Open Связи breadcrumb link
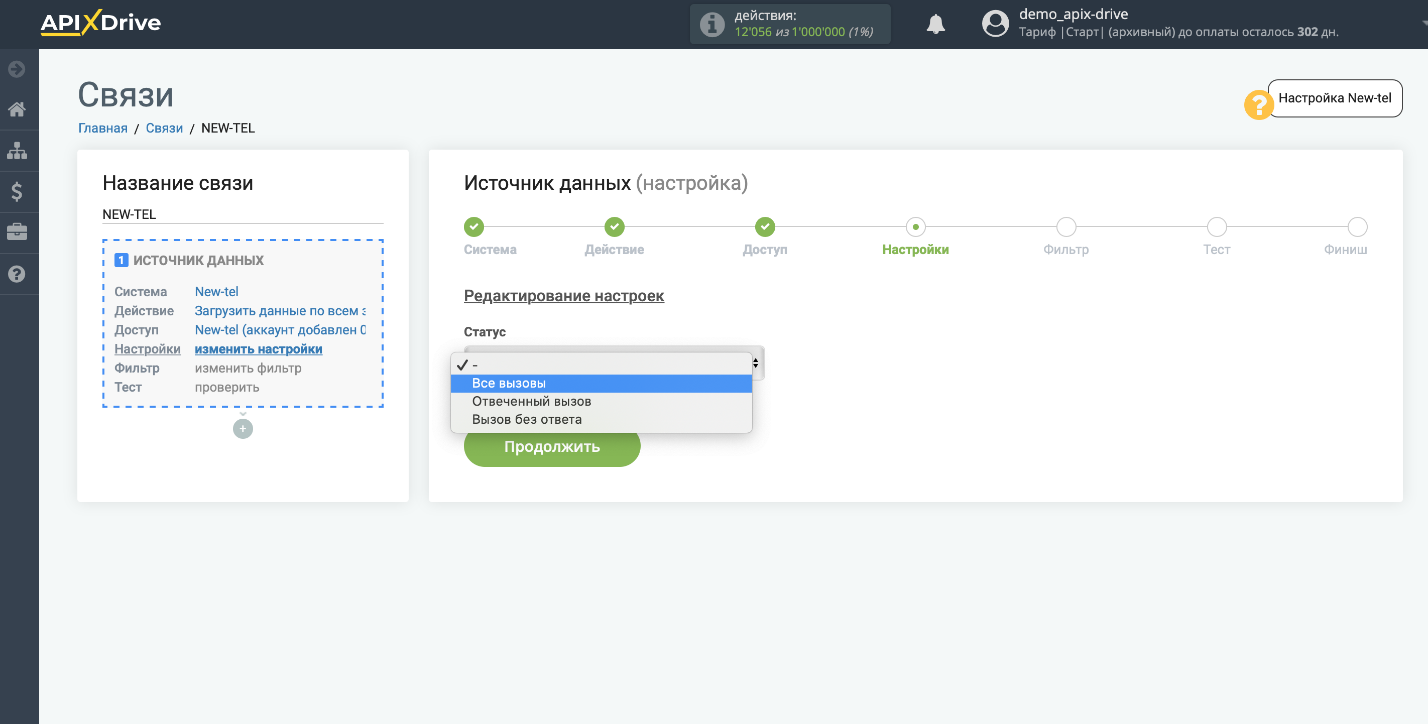The height and width of the screenshot is (724, 1428). (x=164, y=128)
